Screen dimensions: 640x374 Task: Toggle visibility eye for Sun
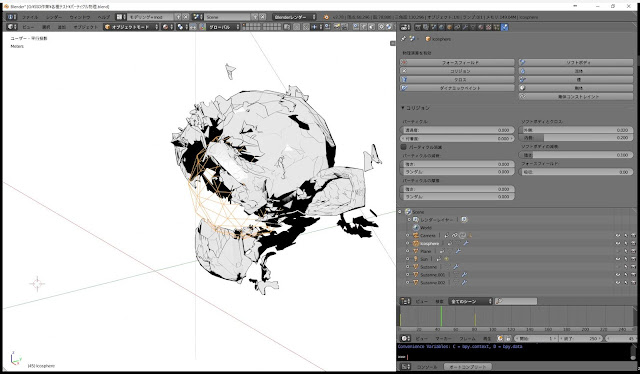pos(618,259)
